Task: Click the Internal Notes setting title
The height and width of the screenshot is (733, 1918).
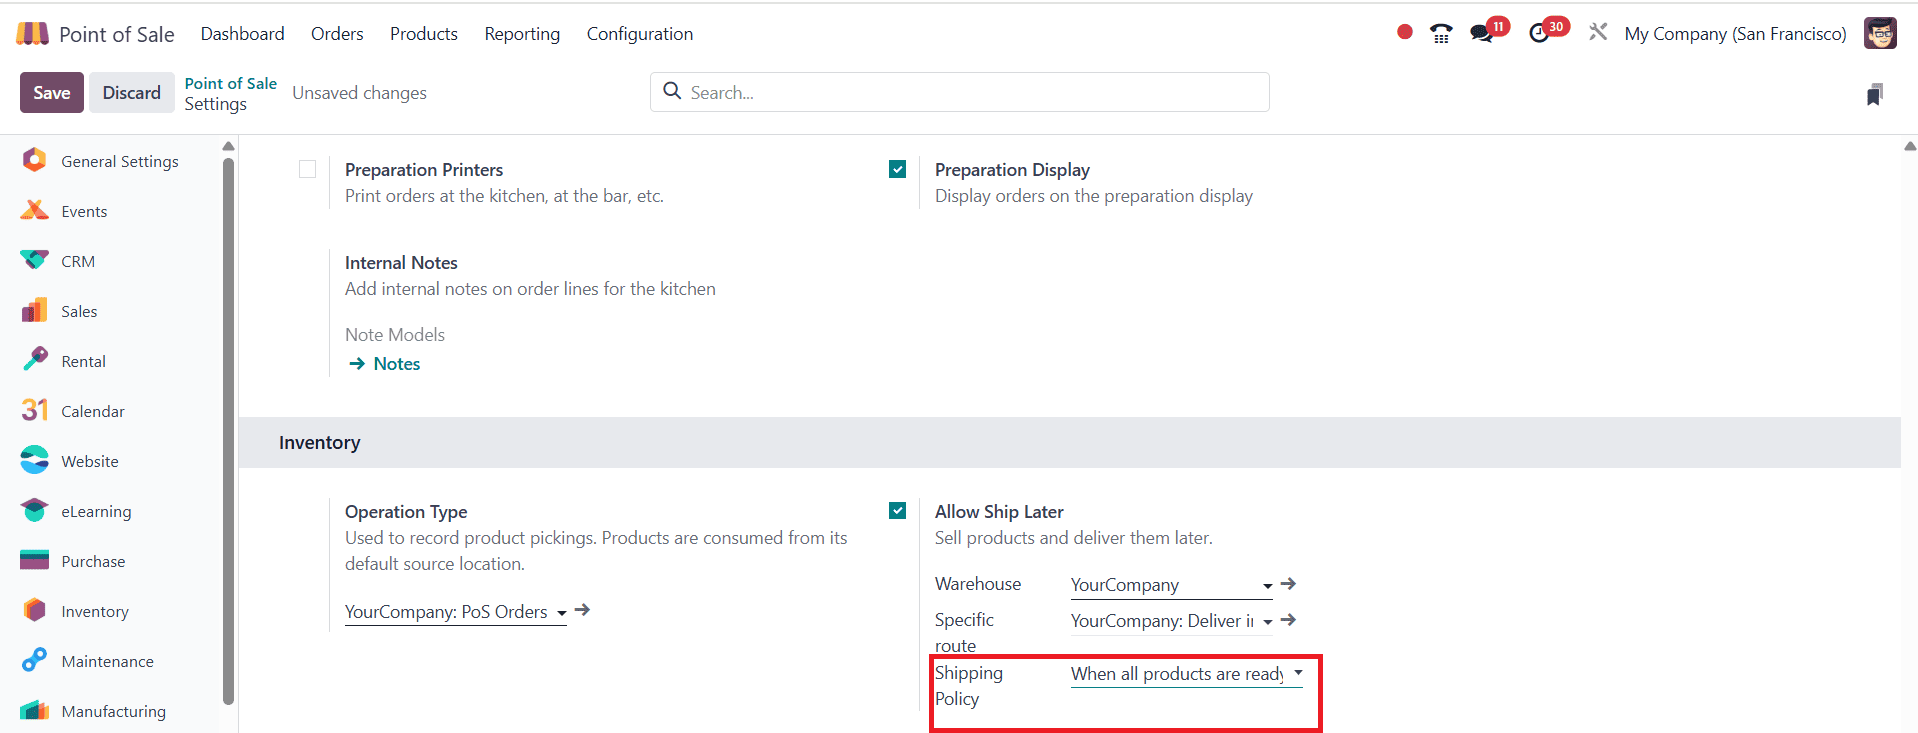Action: [401, 263]
